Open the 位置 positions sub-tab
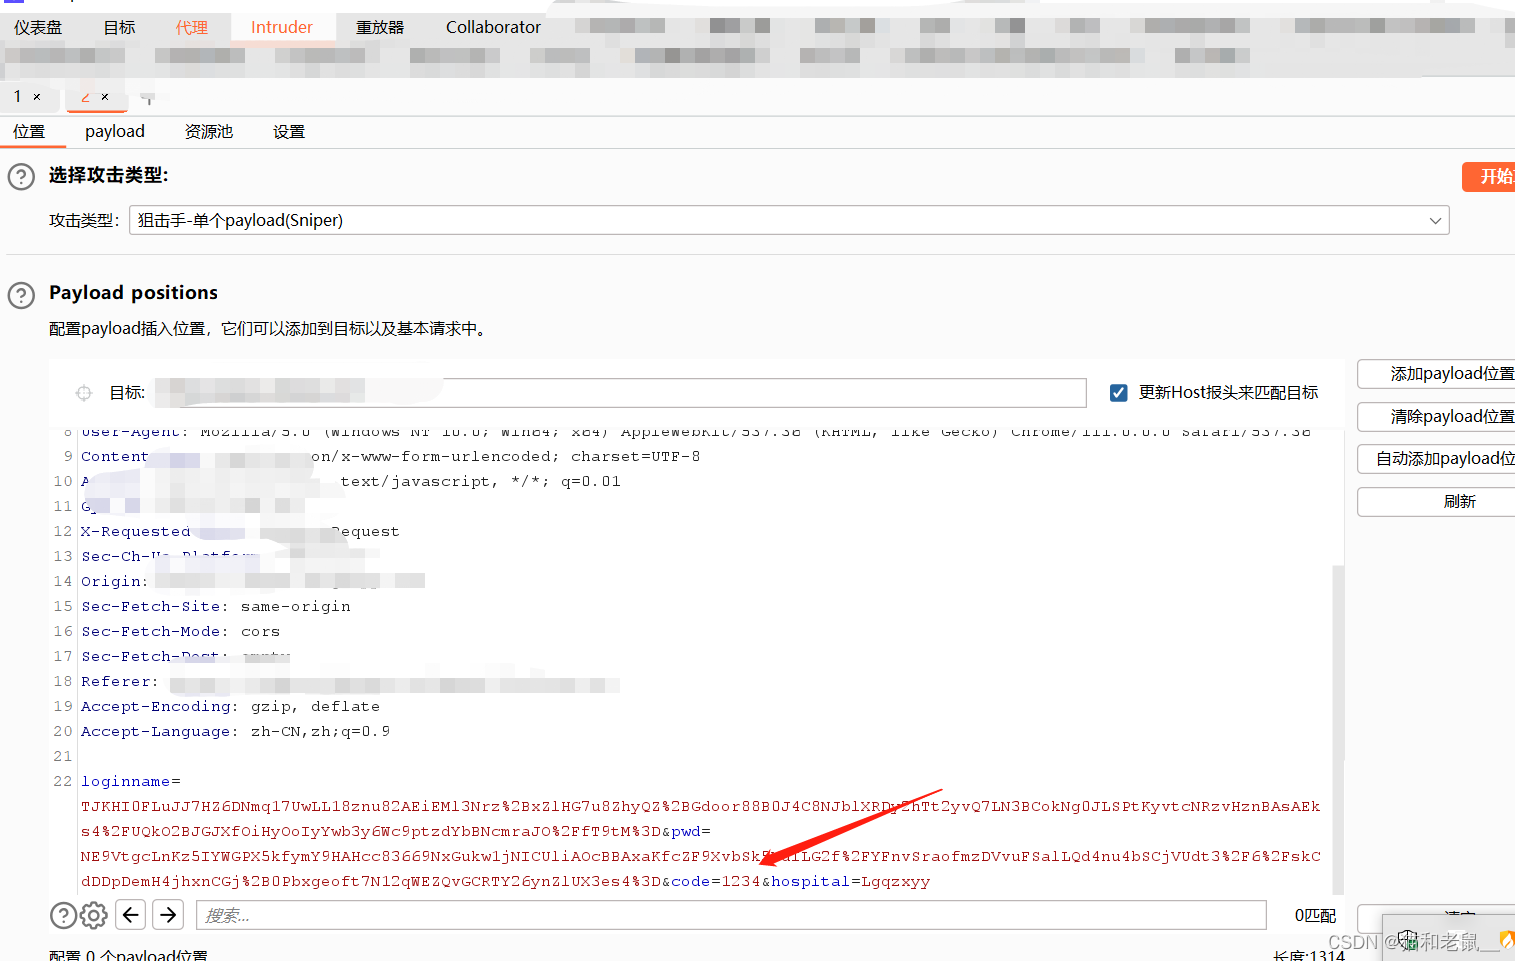The height and width of the screenshot is (961, 1515). (x=29, y=131)
